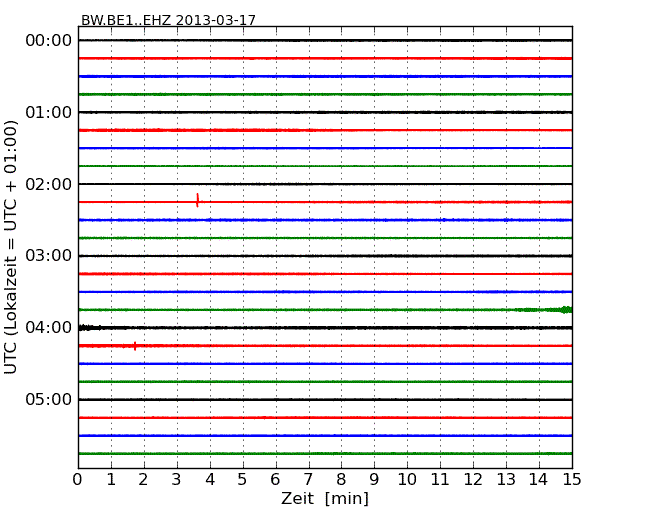Click the red spike on the 04:15 trace

pos(135,346)
